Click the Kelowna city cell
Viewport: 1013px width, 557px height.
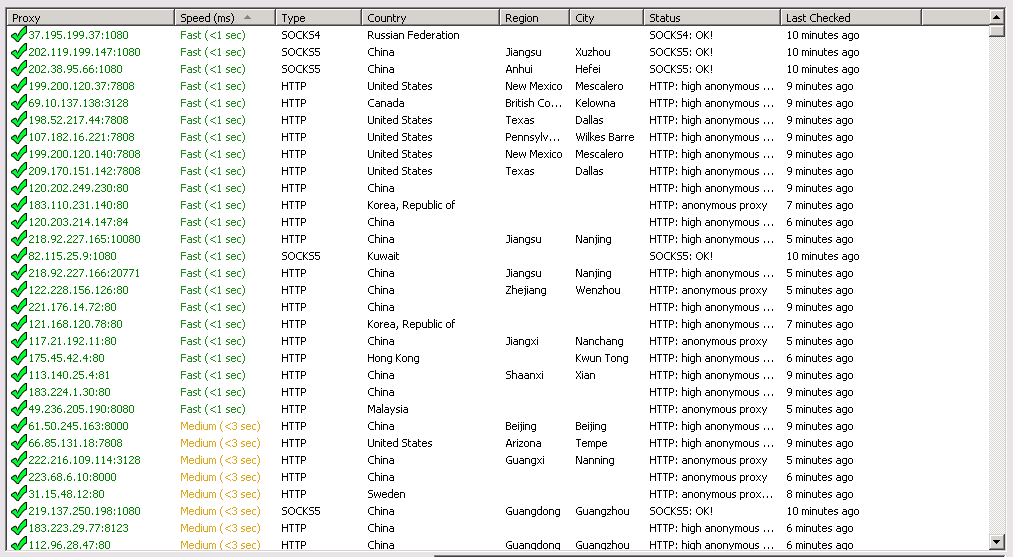coord(595,103)
